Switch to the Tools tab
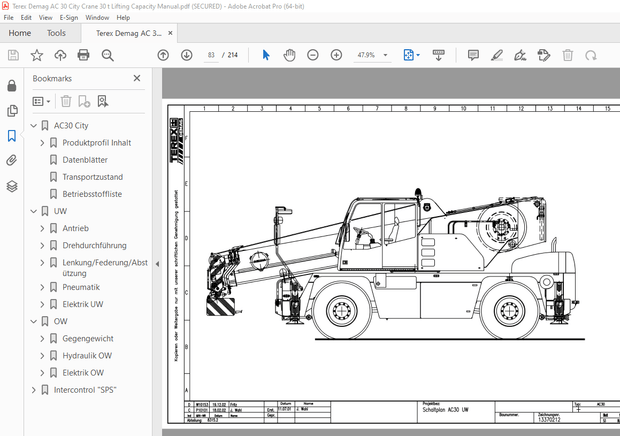Screen dimensions: 620x436 coord(56,33)
